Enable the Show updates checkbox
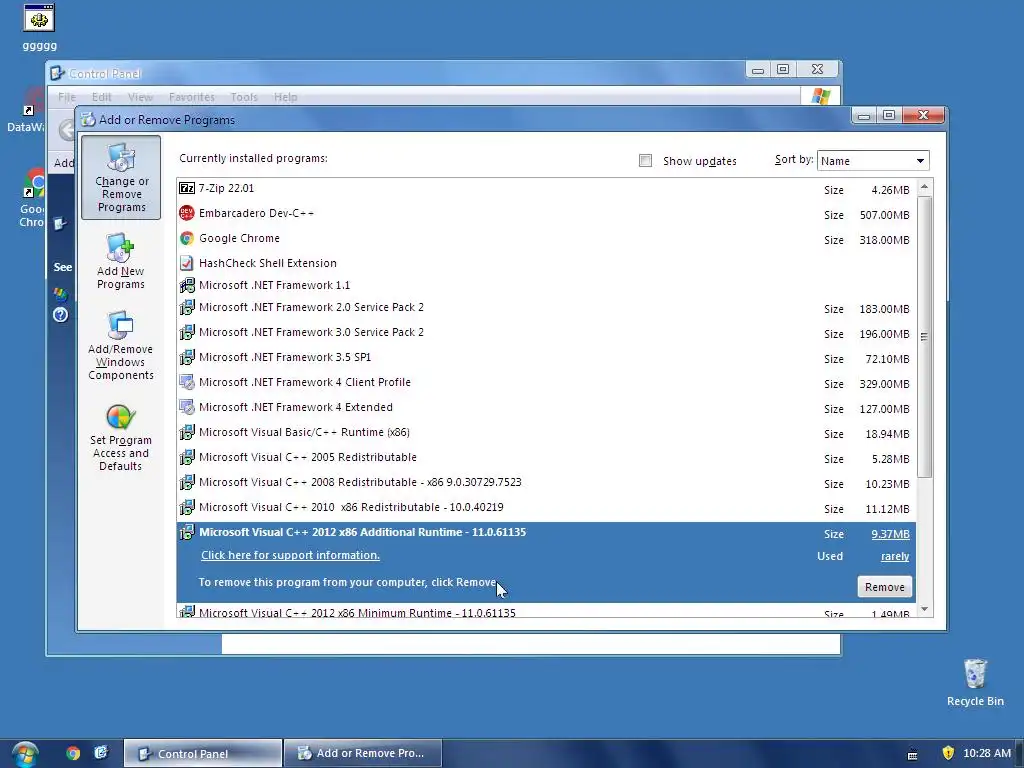The height and width of the screenshot is (768, 1024). point(645,161)
